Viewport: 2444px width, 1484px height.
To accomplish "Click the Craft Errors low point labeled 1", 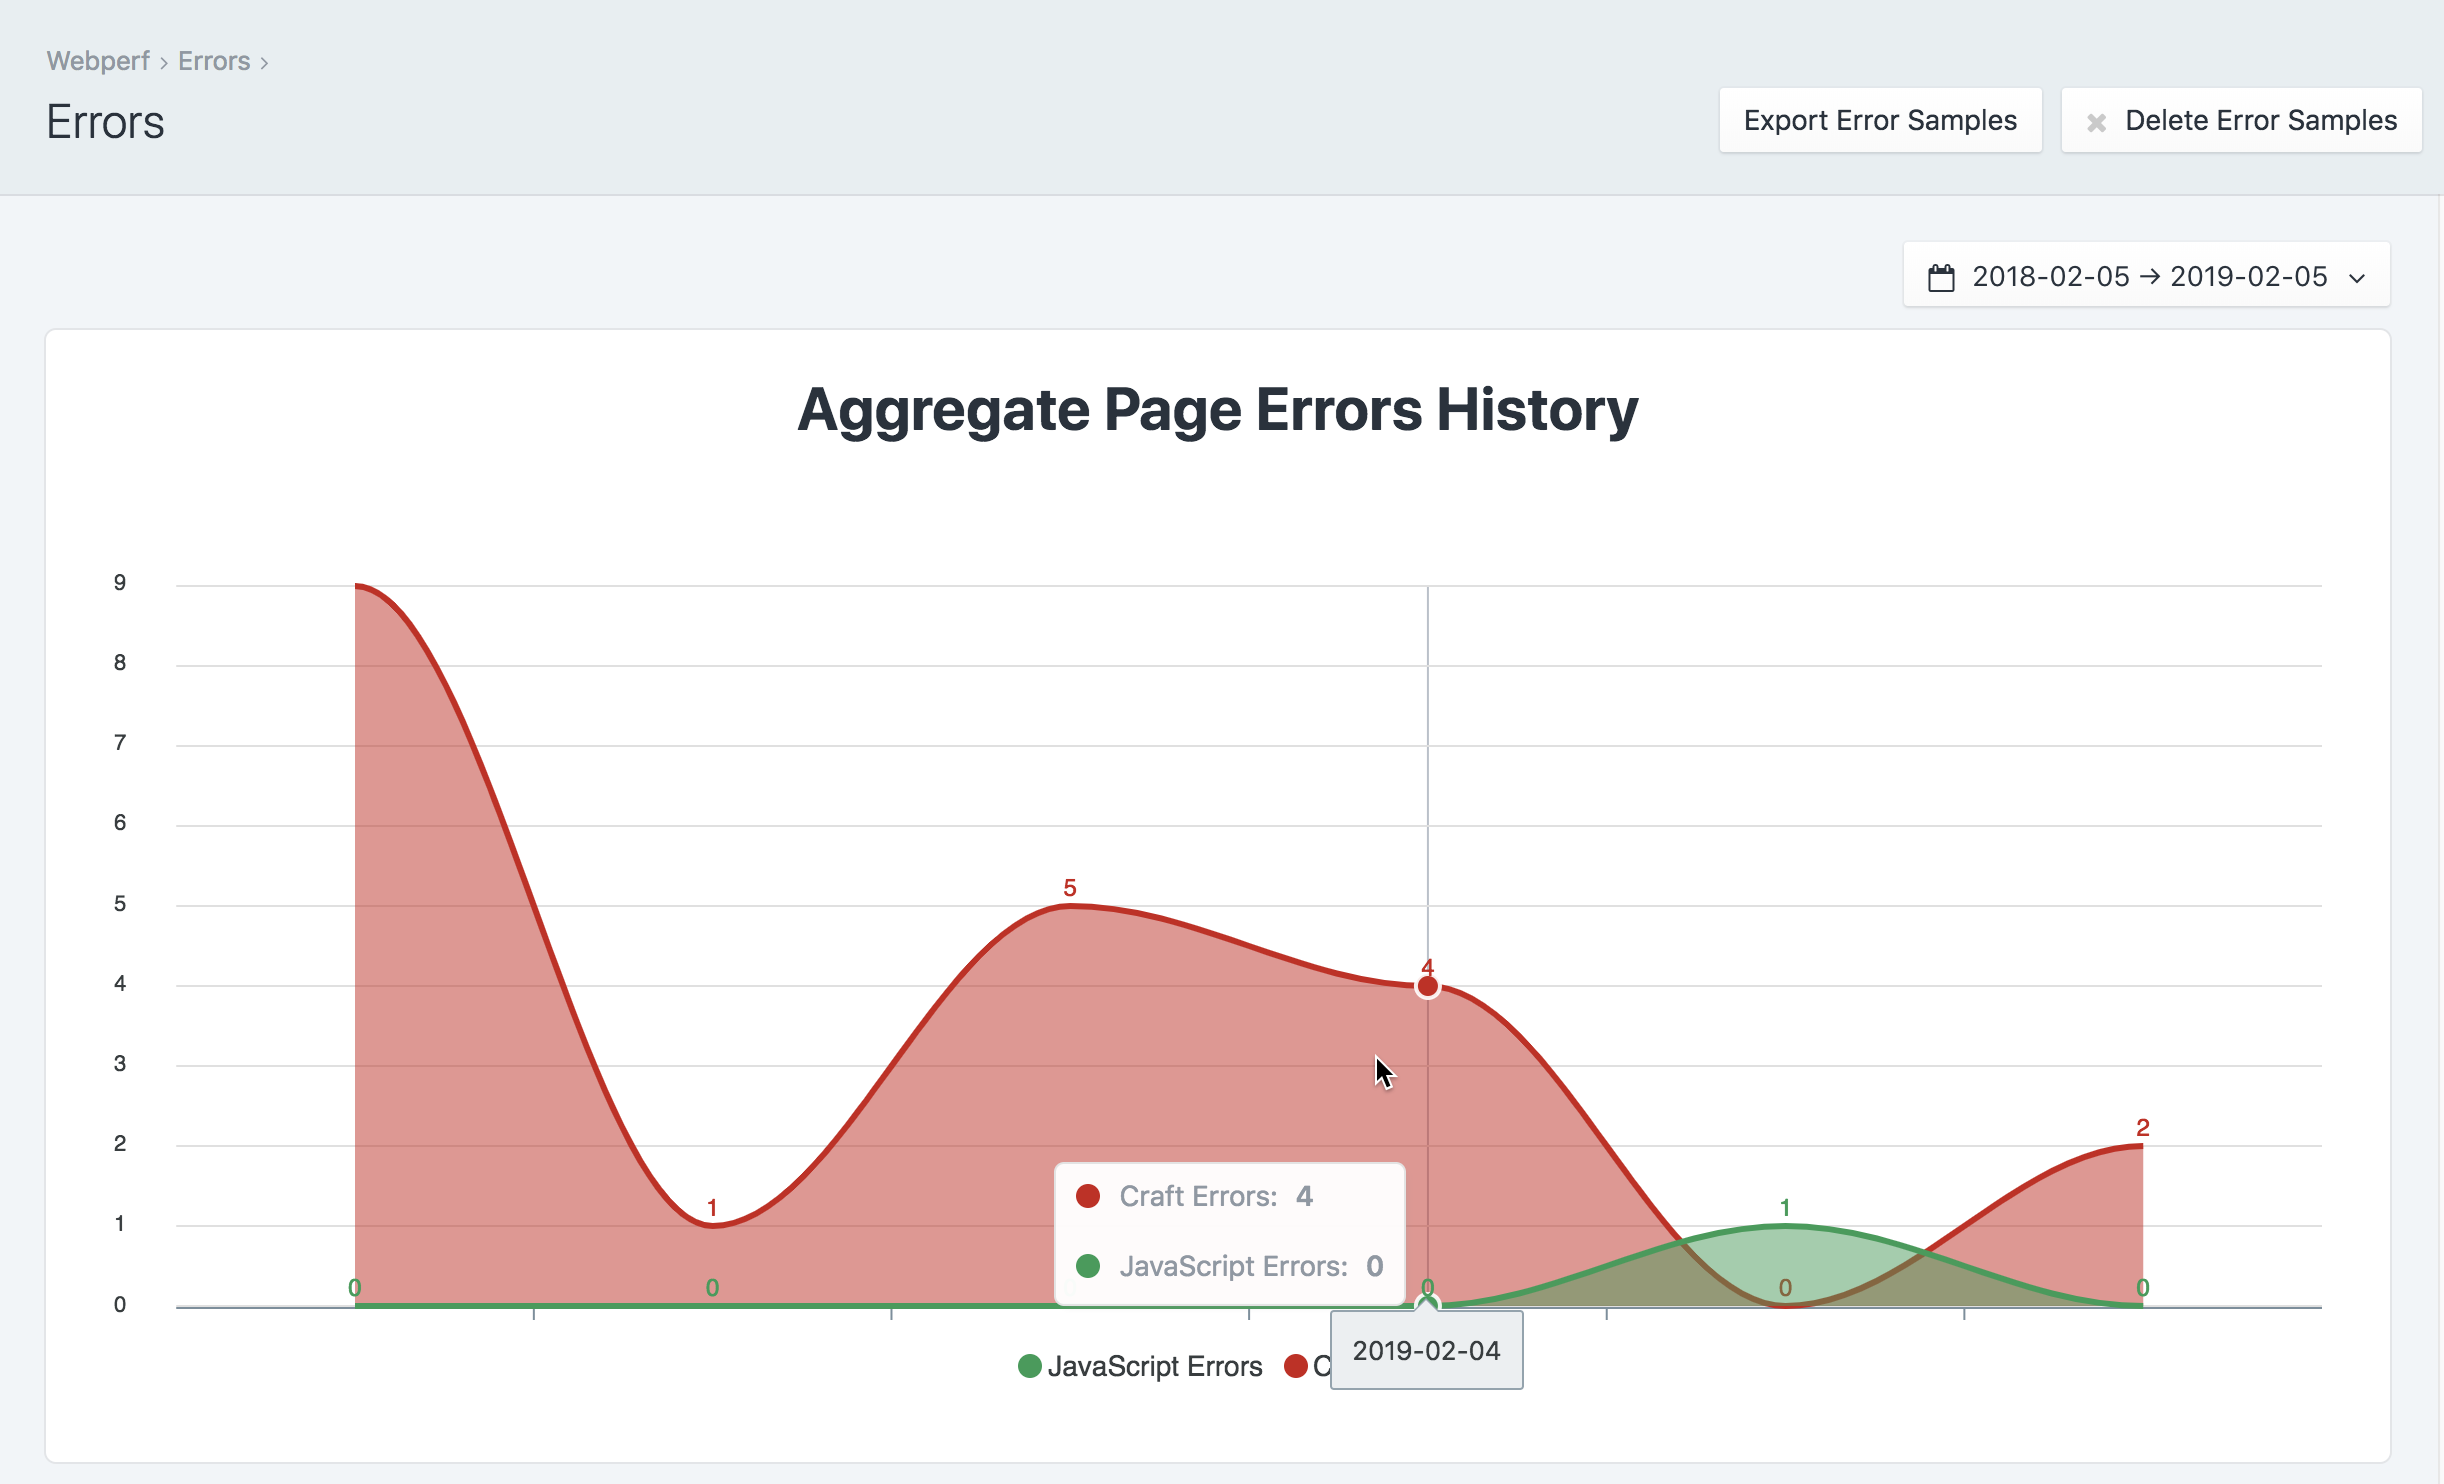I will [712, 1225].
